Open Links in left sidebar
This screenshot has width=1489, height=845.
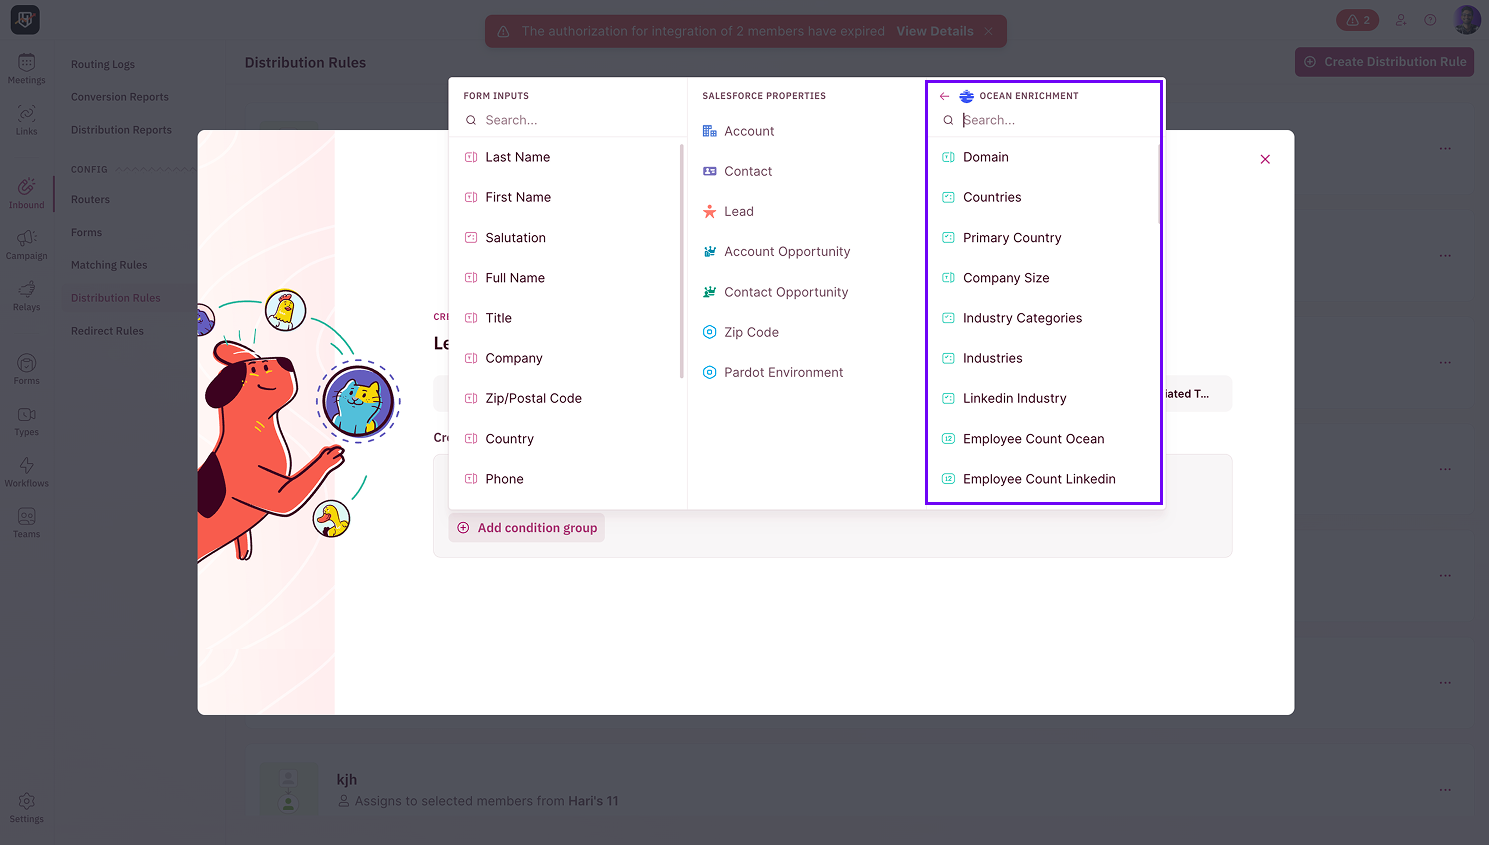point(27,120)
